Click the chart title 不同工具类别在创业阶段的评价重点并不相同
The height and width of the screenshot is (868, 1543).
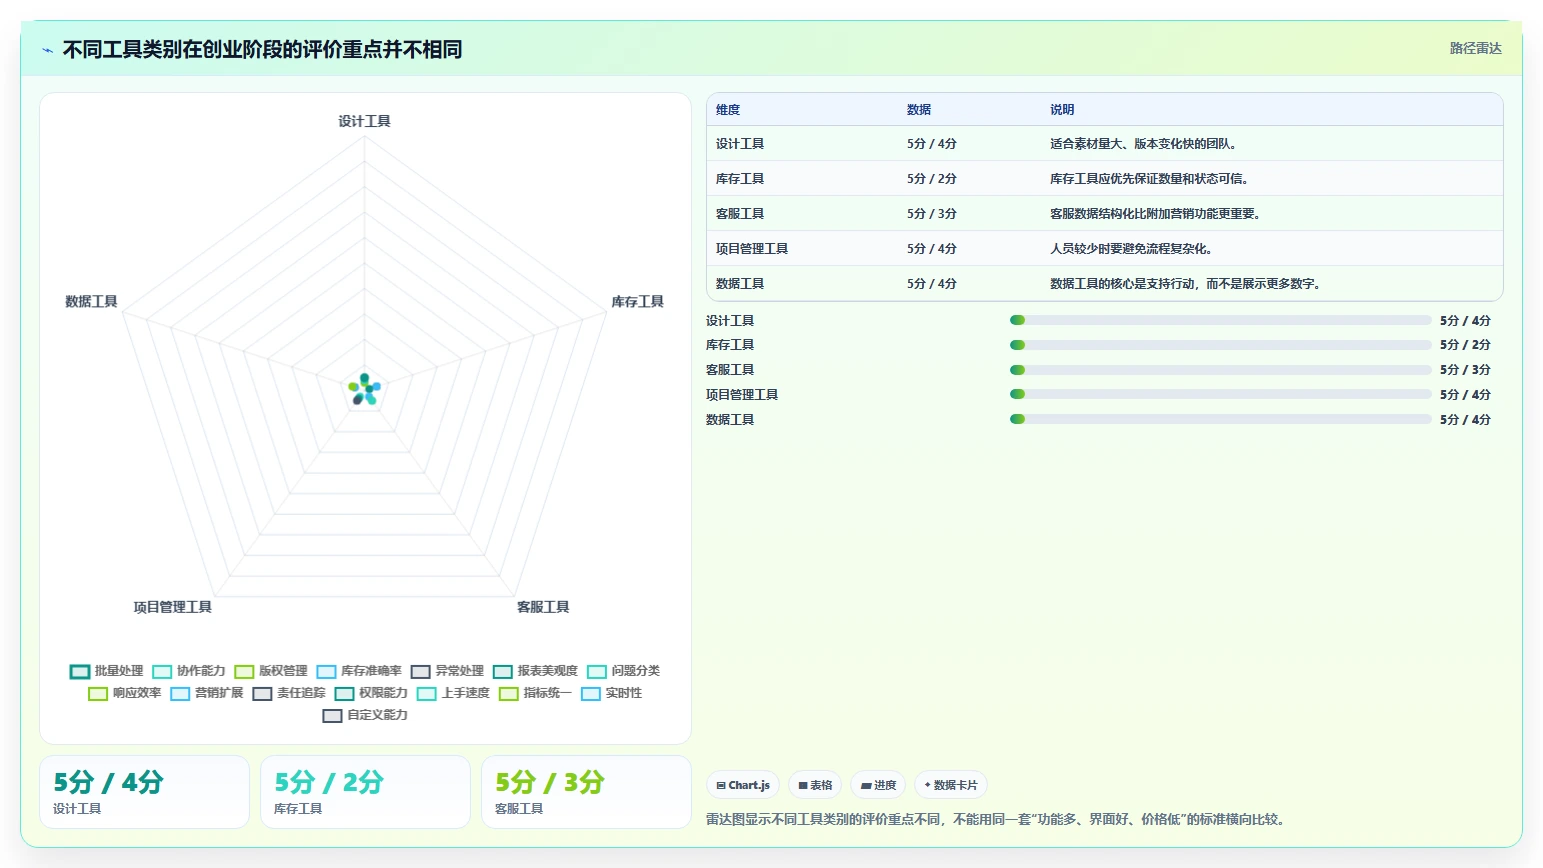pos(262,49)
